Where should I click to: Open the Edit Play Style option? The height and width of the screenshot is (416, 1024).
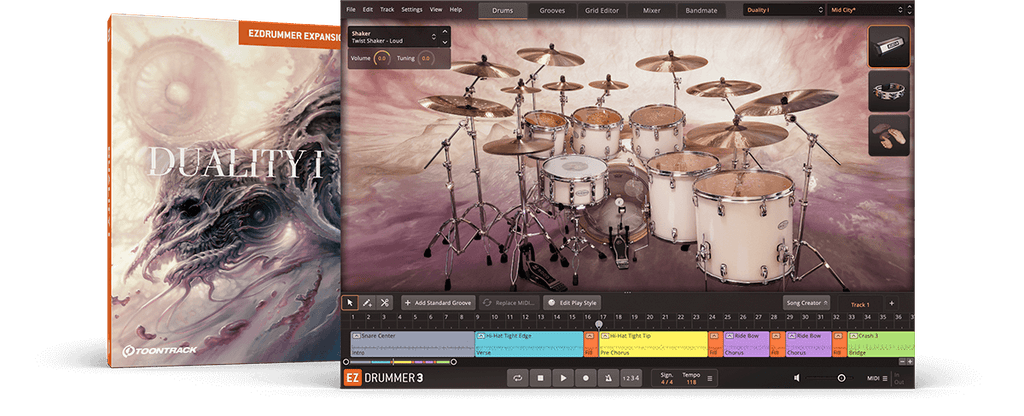(x=572, y=303)
